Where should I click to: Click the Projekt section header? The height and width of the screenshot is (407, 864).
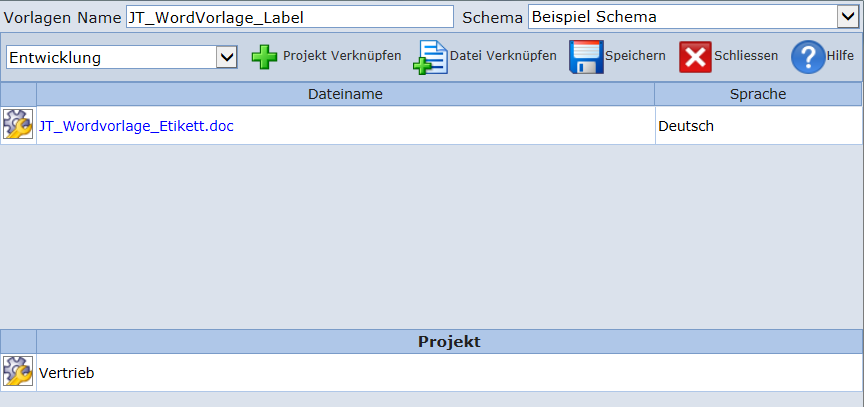[x=449, y=342]
